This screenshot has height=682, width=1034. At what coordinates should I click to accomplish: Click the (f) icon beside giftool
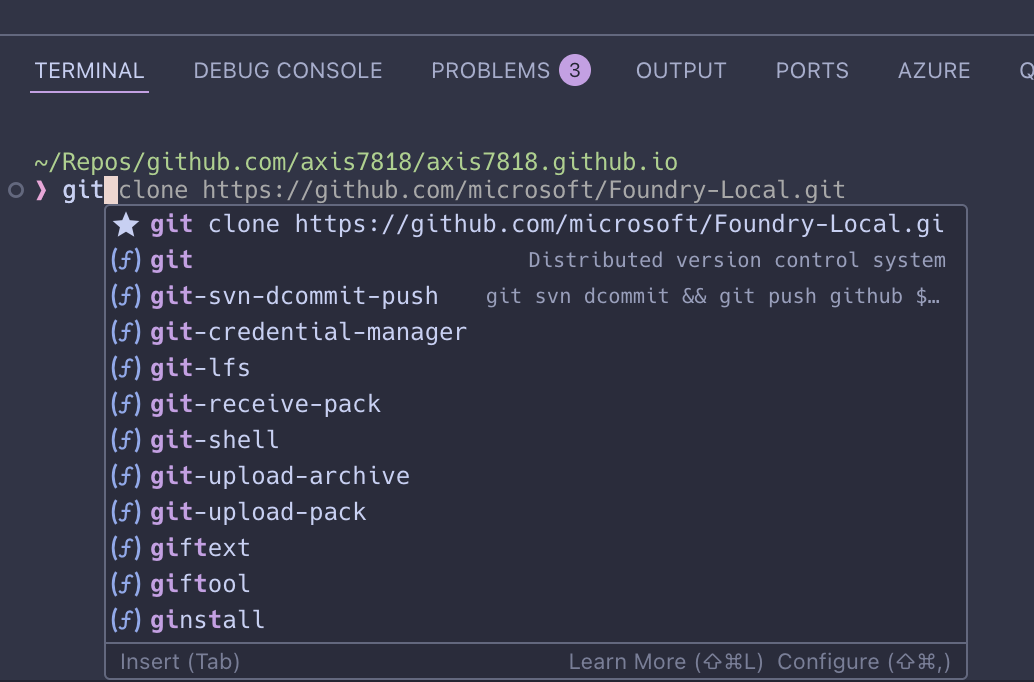click(126, 583)
